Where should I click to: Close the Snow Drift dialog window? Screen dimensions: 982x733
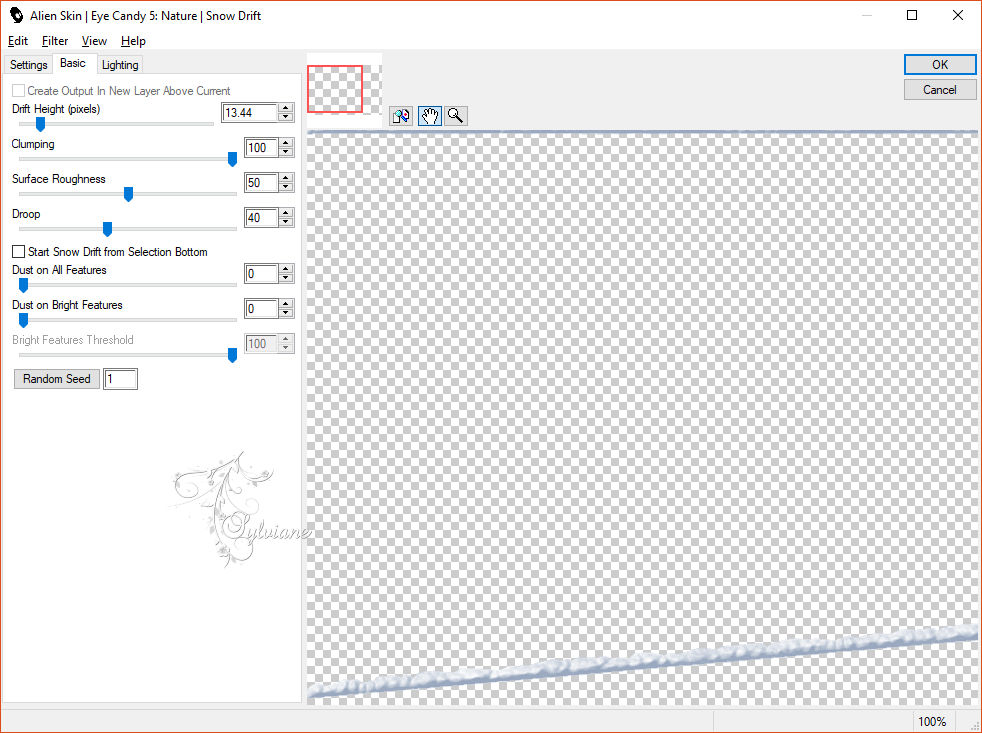(958, 15)
